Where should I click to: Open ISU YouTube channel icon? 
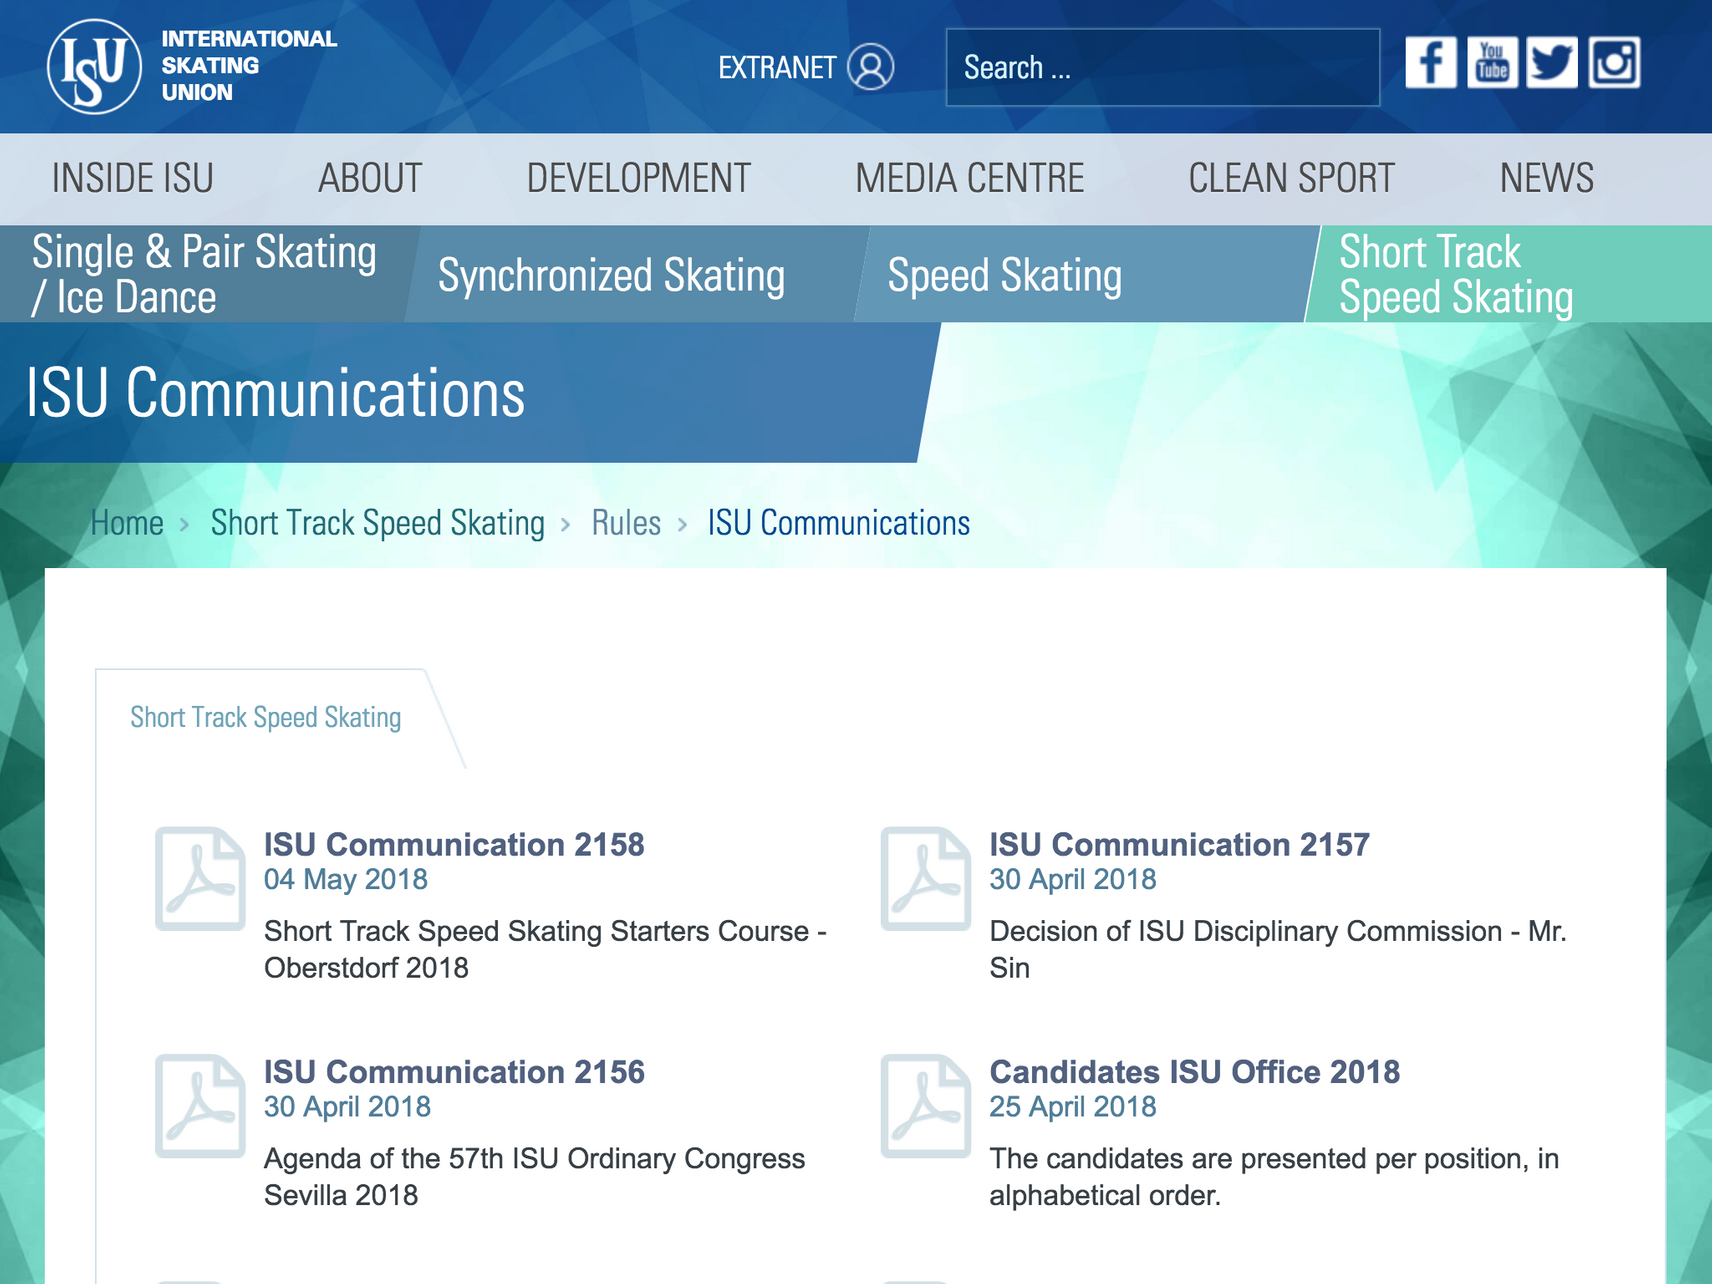click(1492, 63)
